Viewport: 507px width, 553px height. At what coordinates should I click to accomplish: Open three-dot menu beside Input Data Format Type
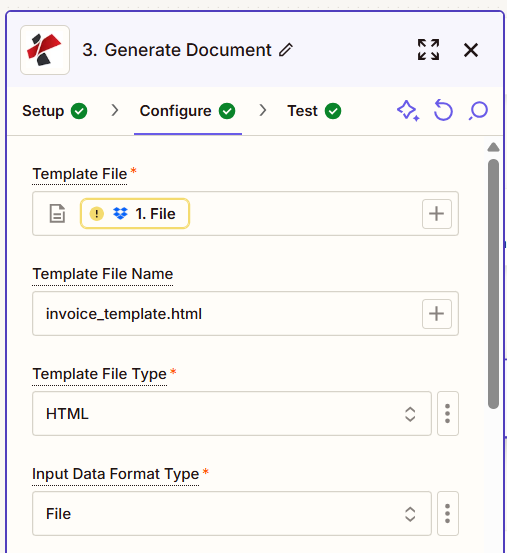coord(448,514)
